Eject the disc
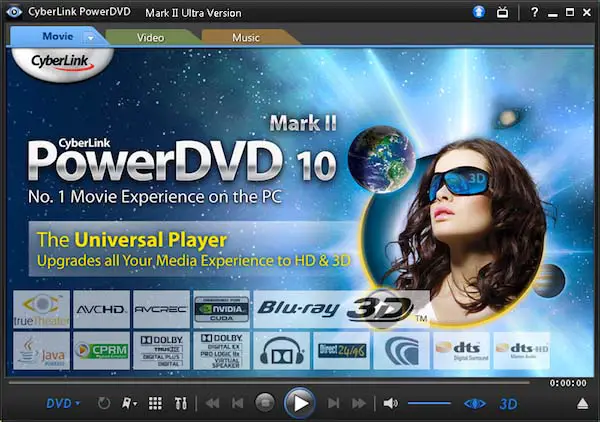 click(582, 404)
